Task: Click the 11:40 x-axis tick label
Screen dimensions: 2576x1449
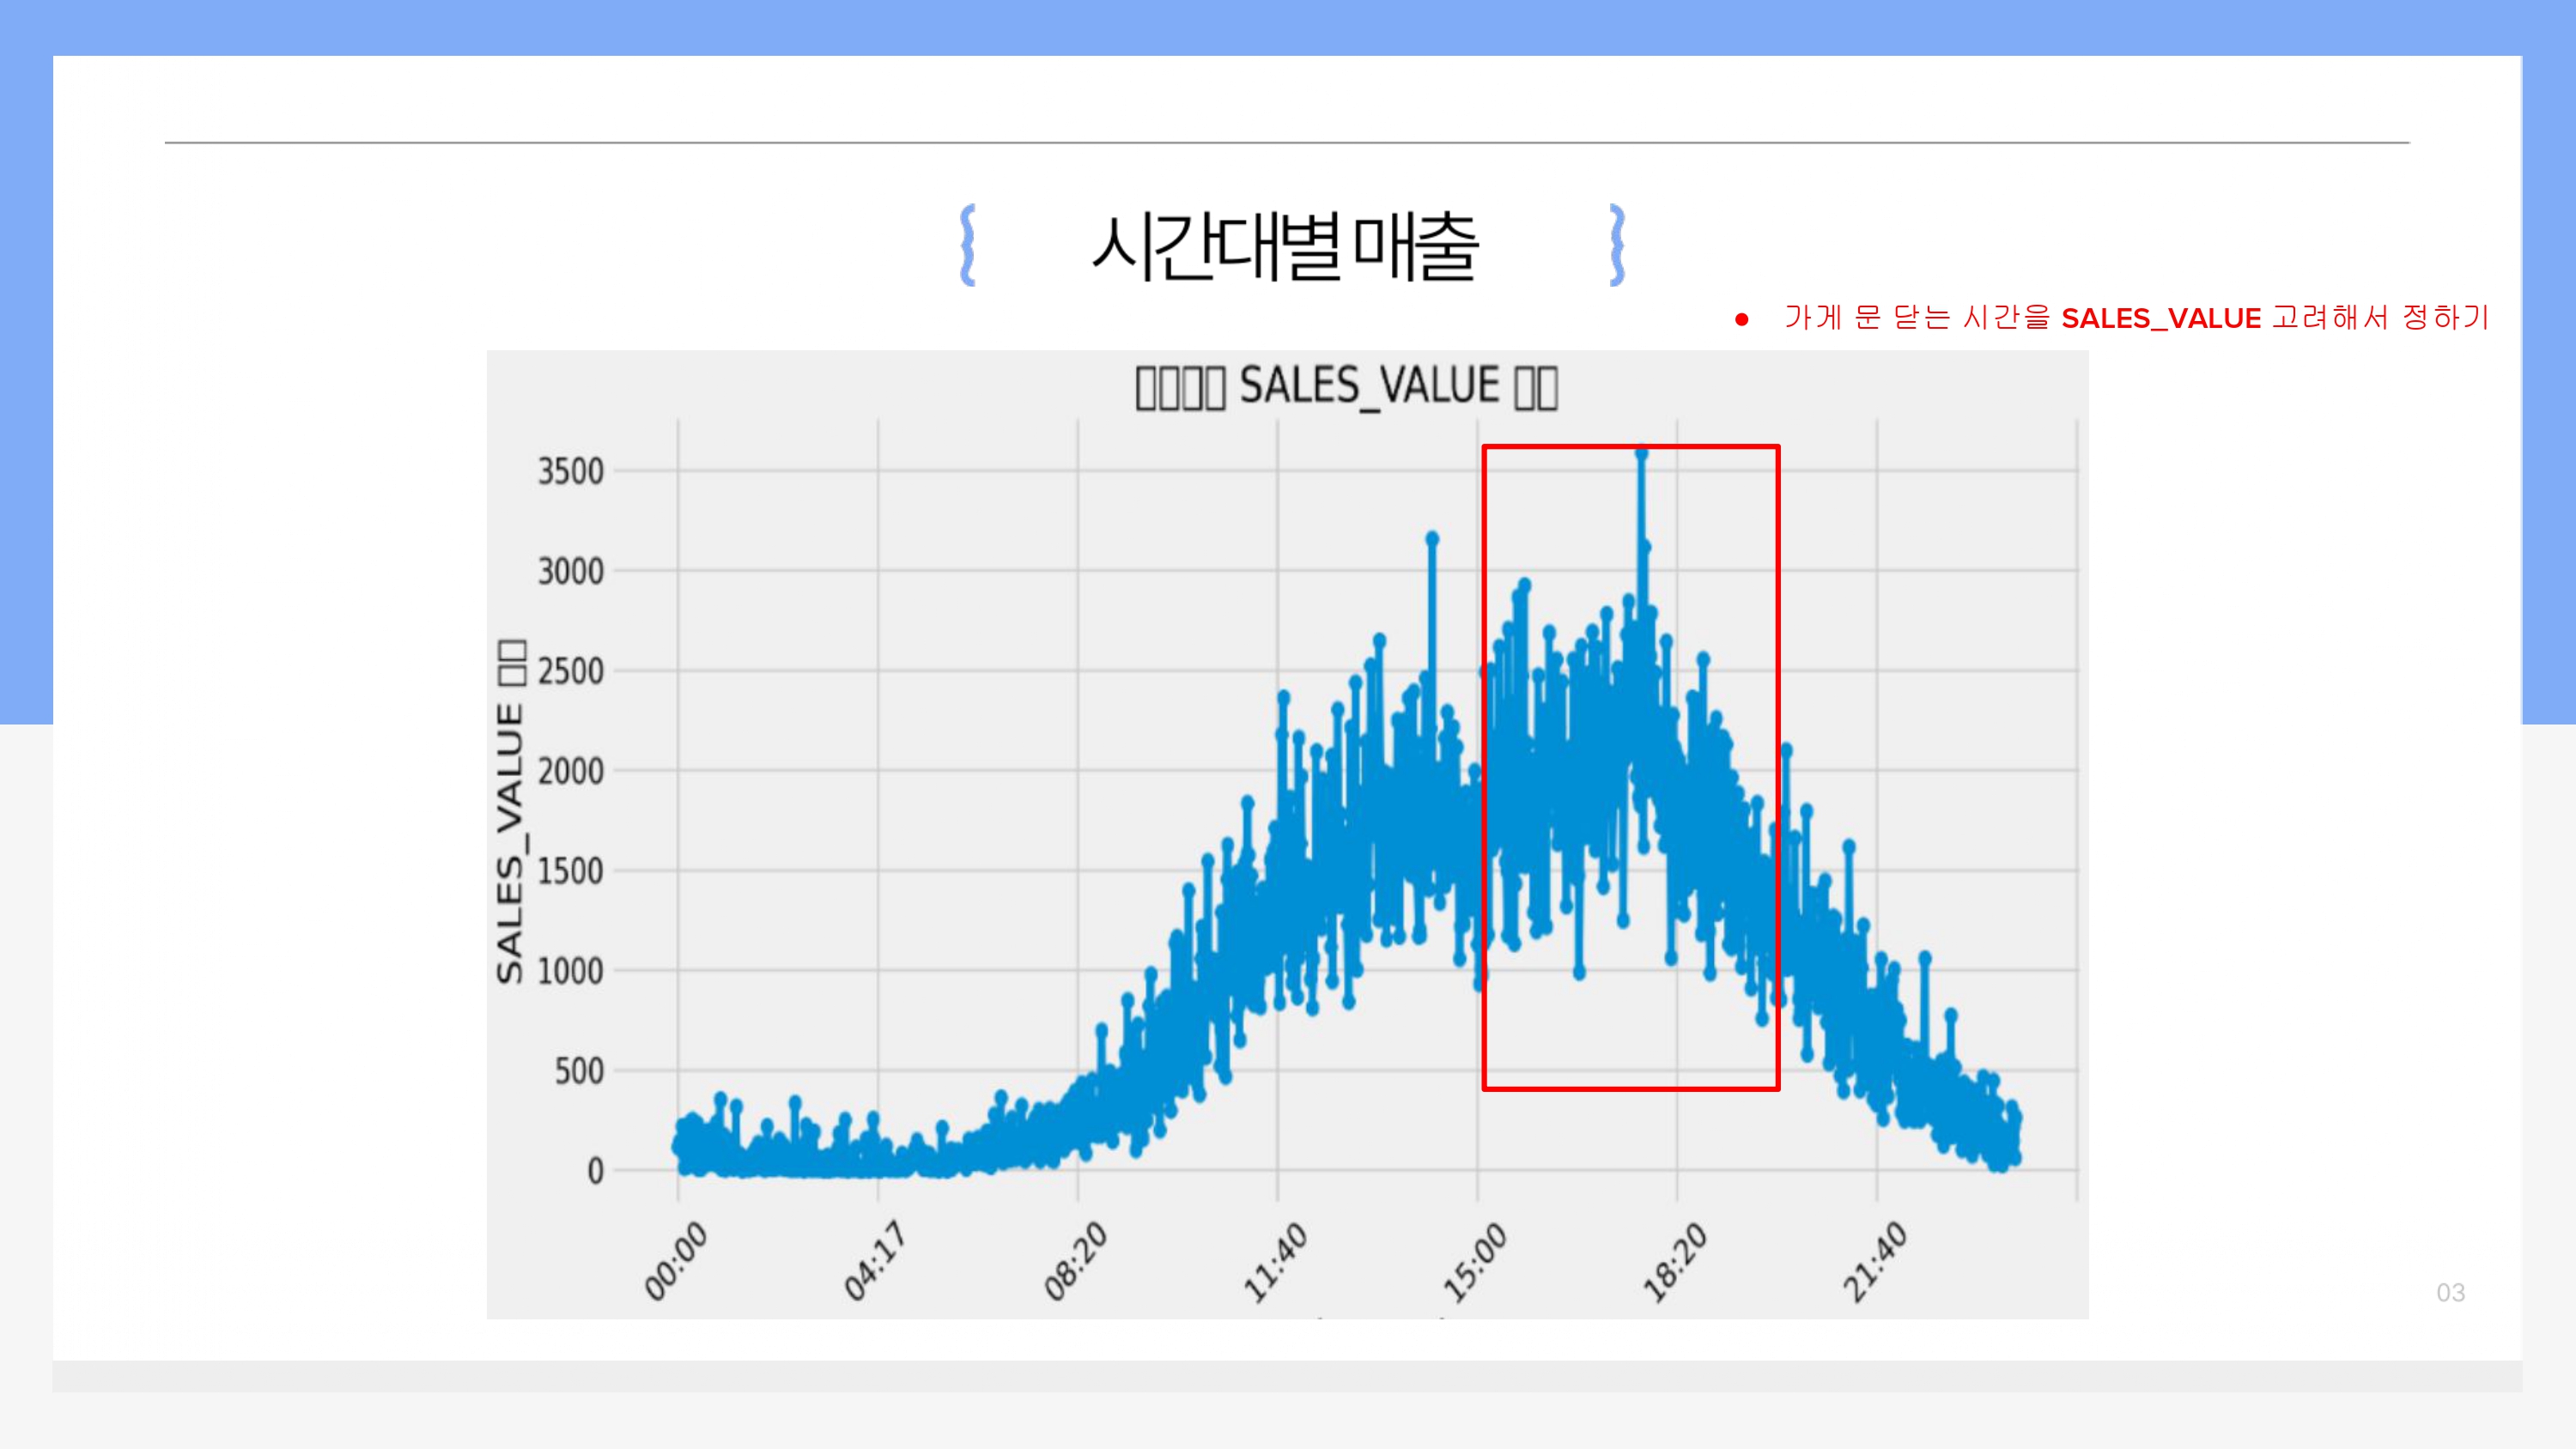Action: 1274,1263
